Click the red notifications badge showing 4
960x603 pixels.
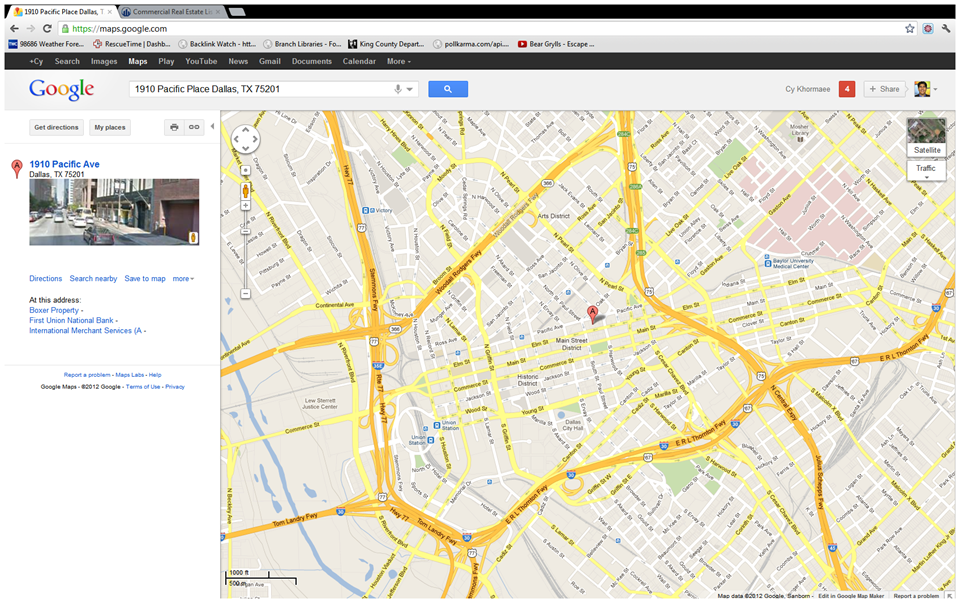(x=847, y=89)
